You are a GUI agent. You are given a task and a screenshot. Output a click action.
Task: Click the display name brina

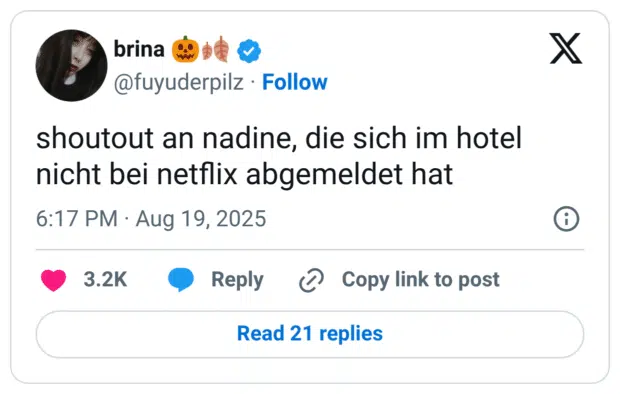point(139,49)
